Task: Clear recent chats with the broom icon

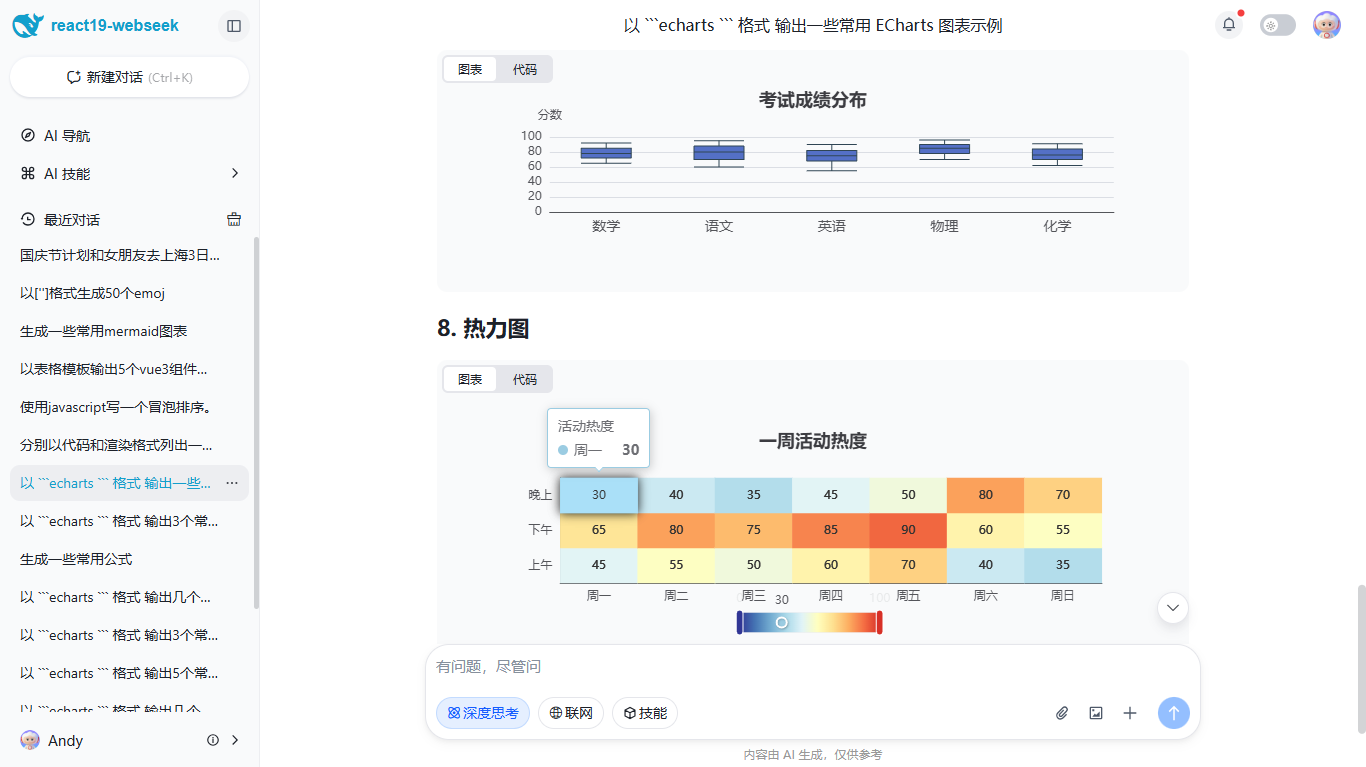Action: point(234,220)
